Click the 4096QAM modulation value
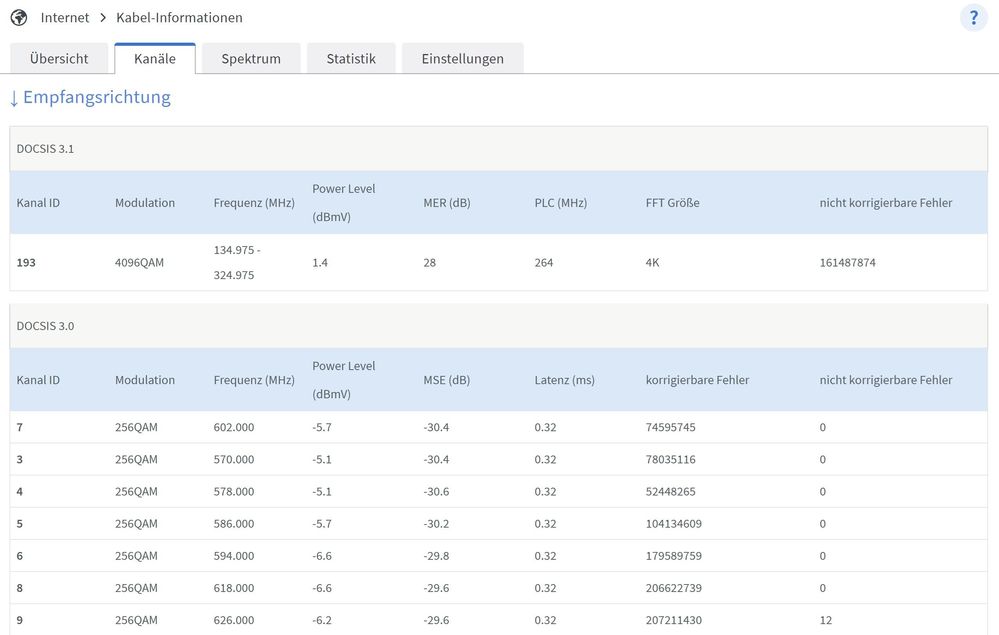This screenshot has height=635, width=999. [140, 262]
